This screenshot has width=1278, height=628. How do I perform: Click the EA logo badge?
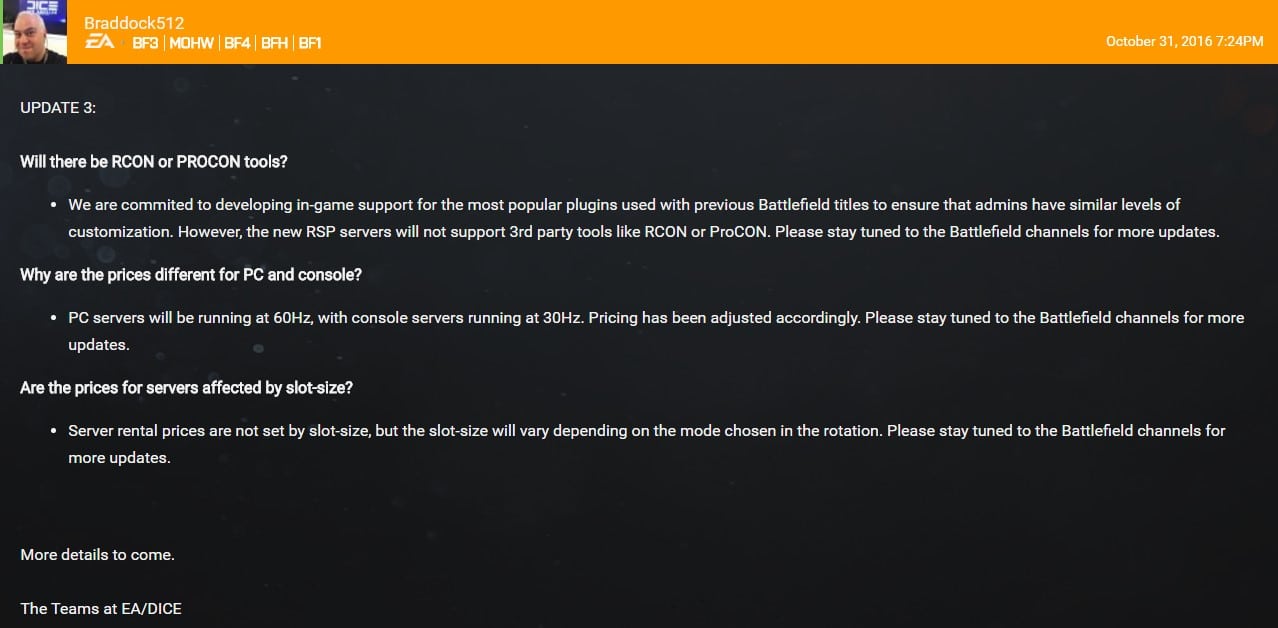click(x=99, y=43)
